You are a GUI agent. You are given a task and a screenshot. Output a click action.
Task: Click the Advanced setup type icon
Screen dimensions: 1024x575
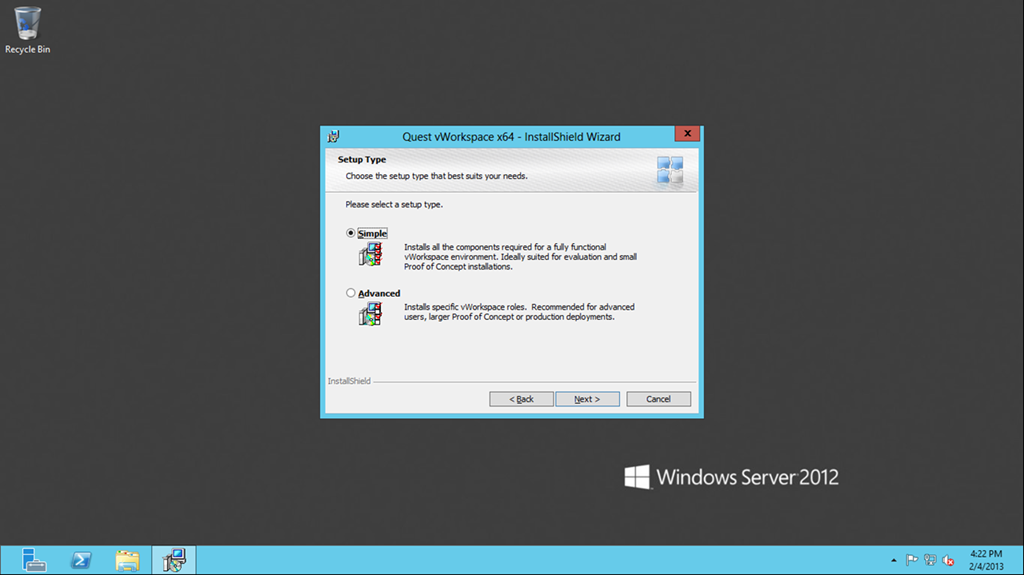tap(370, 314)
